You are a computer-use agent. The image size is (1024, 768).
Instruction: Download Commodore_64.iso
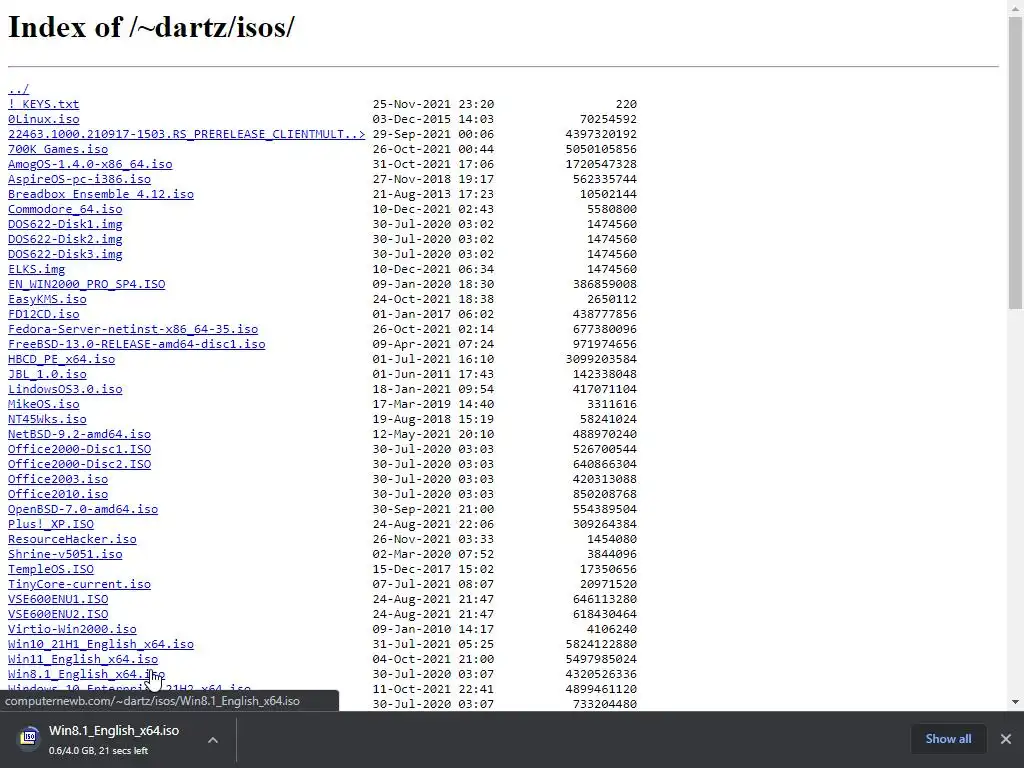click(x=65, y=209)
